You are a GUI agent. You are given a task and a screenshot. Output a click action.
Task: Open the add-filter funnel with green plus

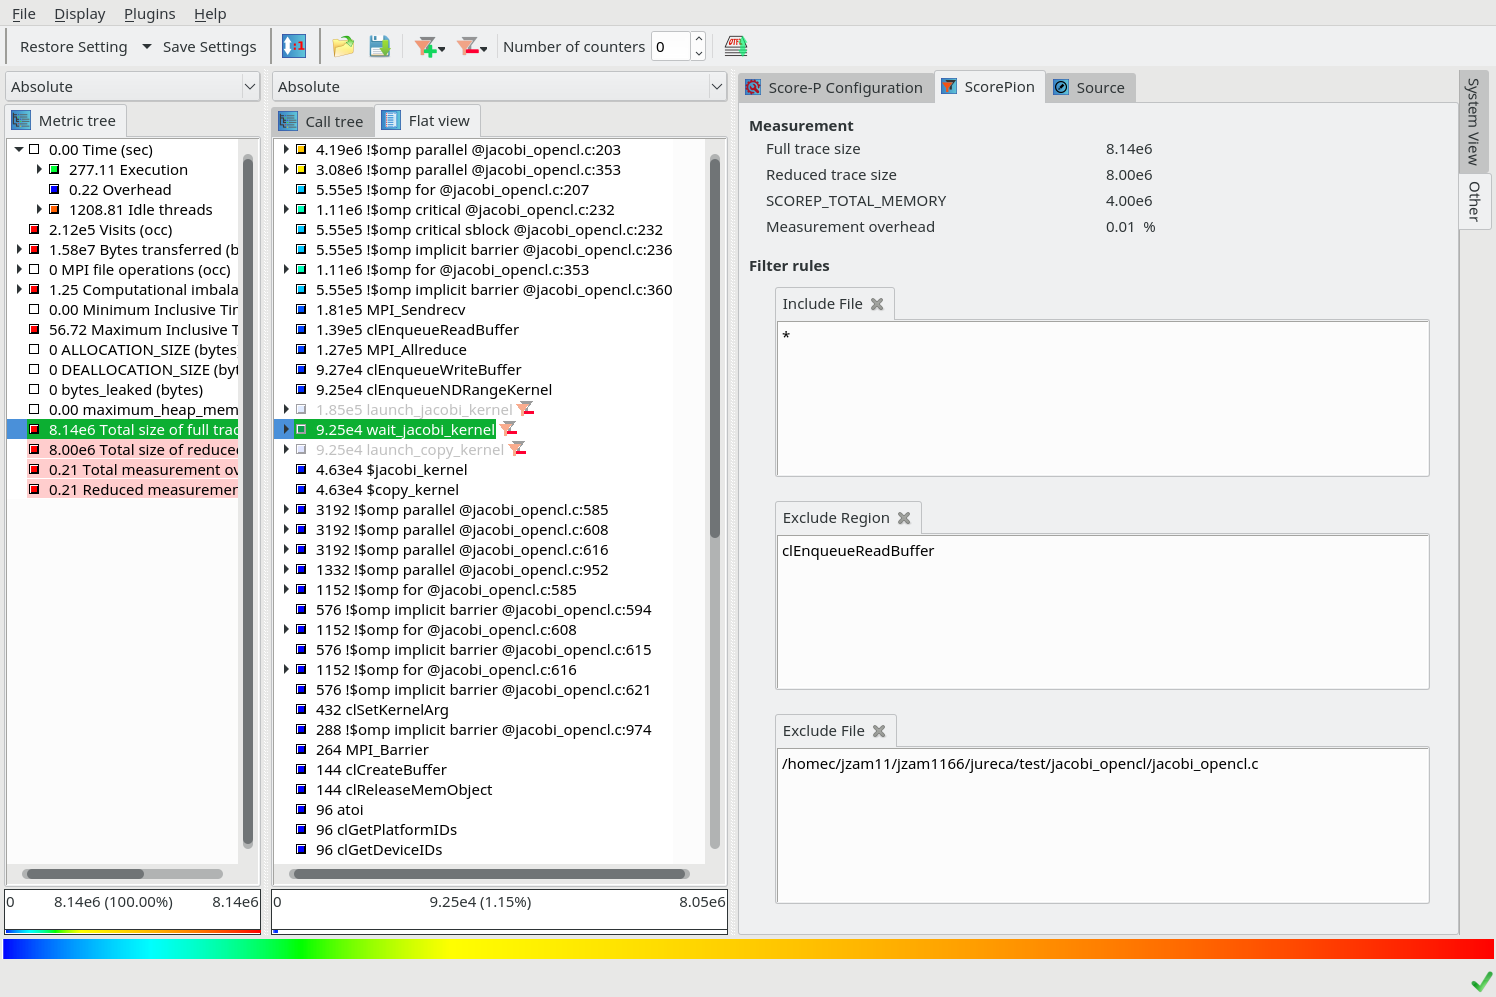(x=430, y=46)
